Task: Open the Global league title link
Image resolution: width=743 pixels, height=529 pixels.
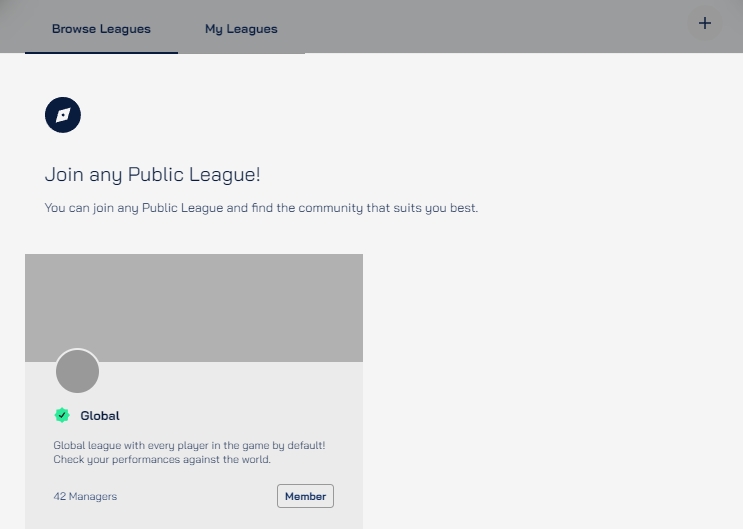Action: click(100, 415)
